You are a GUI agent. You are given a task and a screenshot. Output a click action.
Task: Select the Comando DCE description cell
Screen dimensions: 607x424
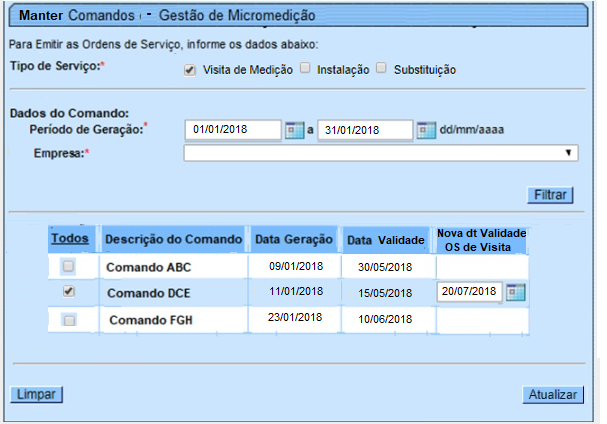(x=173, y=293)
